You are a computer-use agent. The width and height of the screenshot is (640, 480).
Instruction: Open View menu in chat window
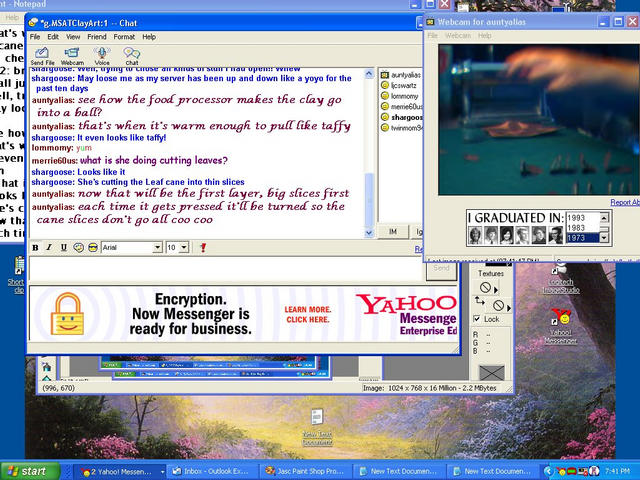[x=73, y=37]
